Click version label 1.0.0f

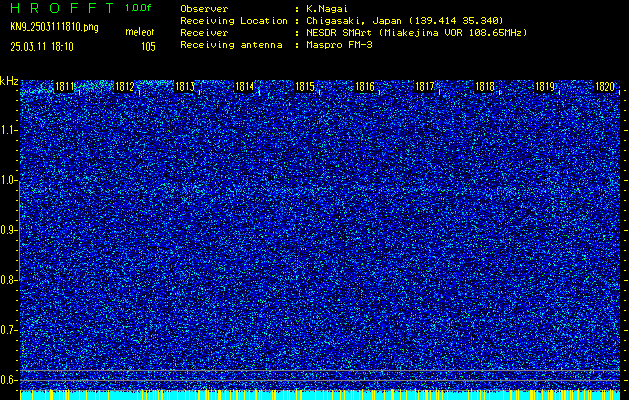tap(138, 8)
